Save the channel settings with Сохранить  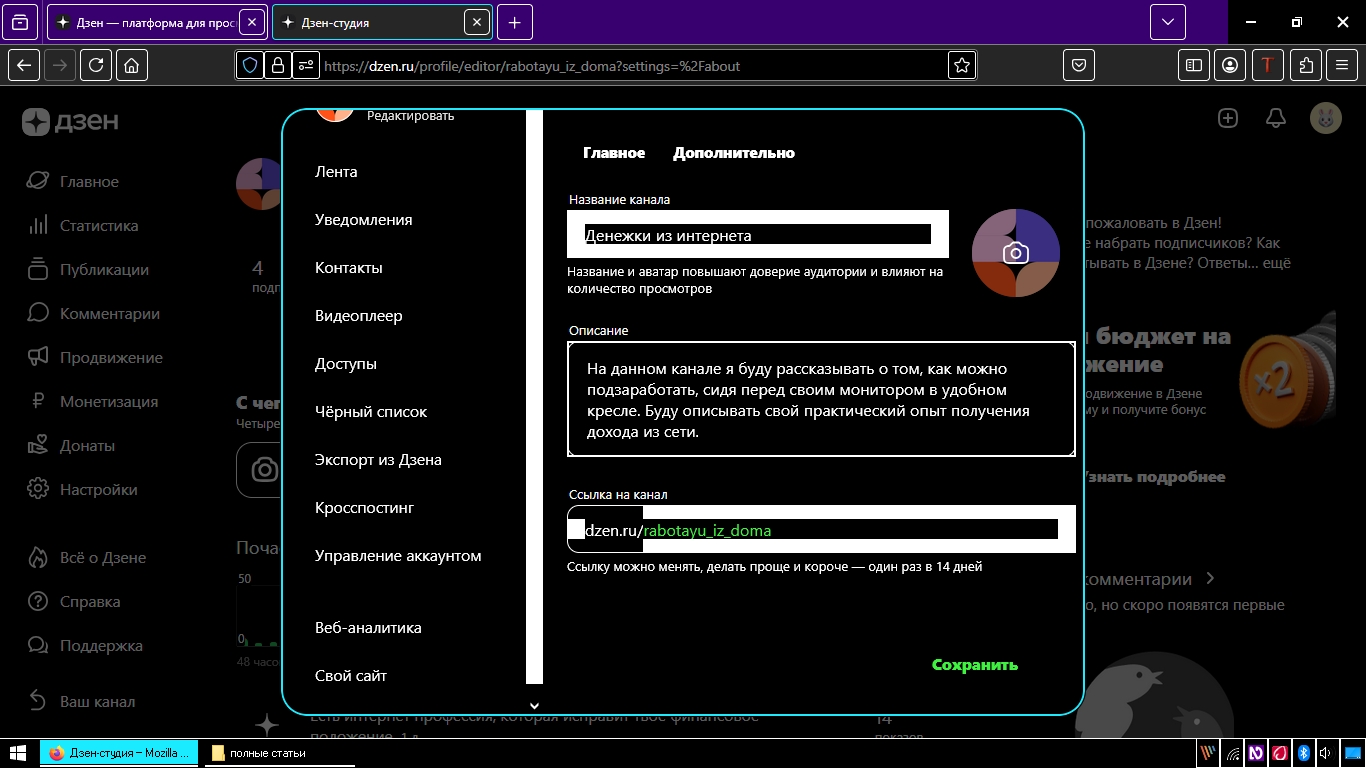click(975, 665)
